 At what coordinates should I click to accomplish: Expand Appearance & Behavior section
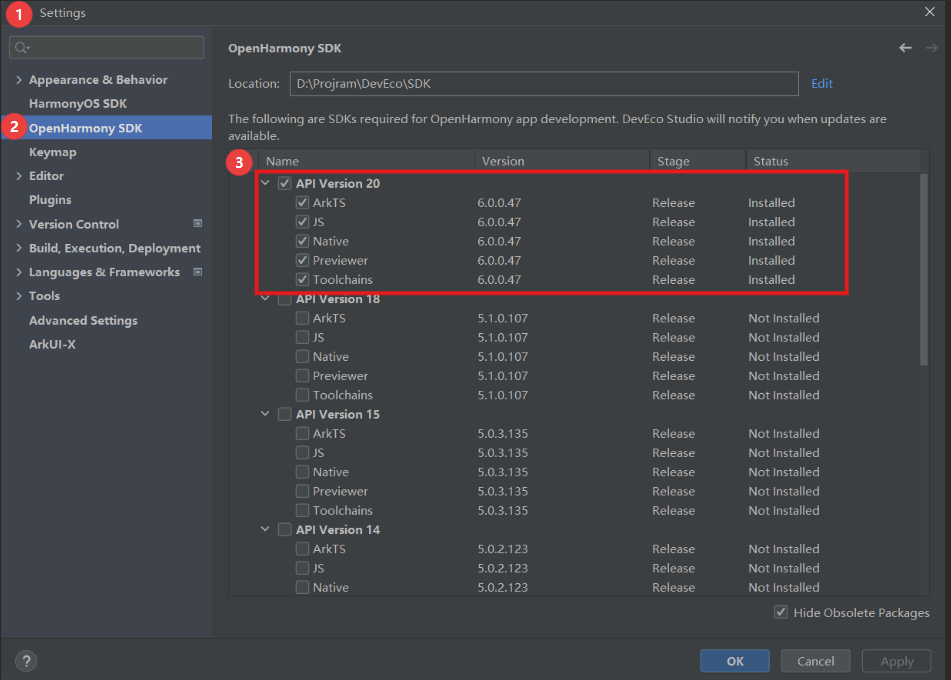[x=19, y=79]
